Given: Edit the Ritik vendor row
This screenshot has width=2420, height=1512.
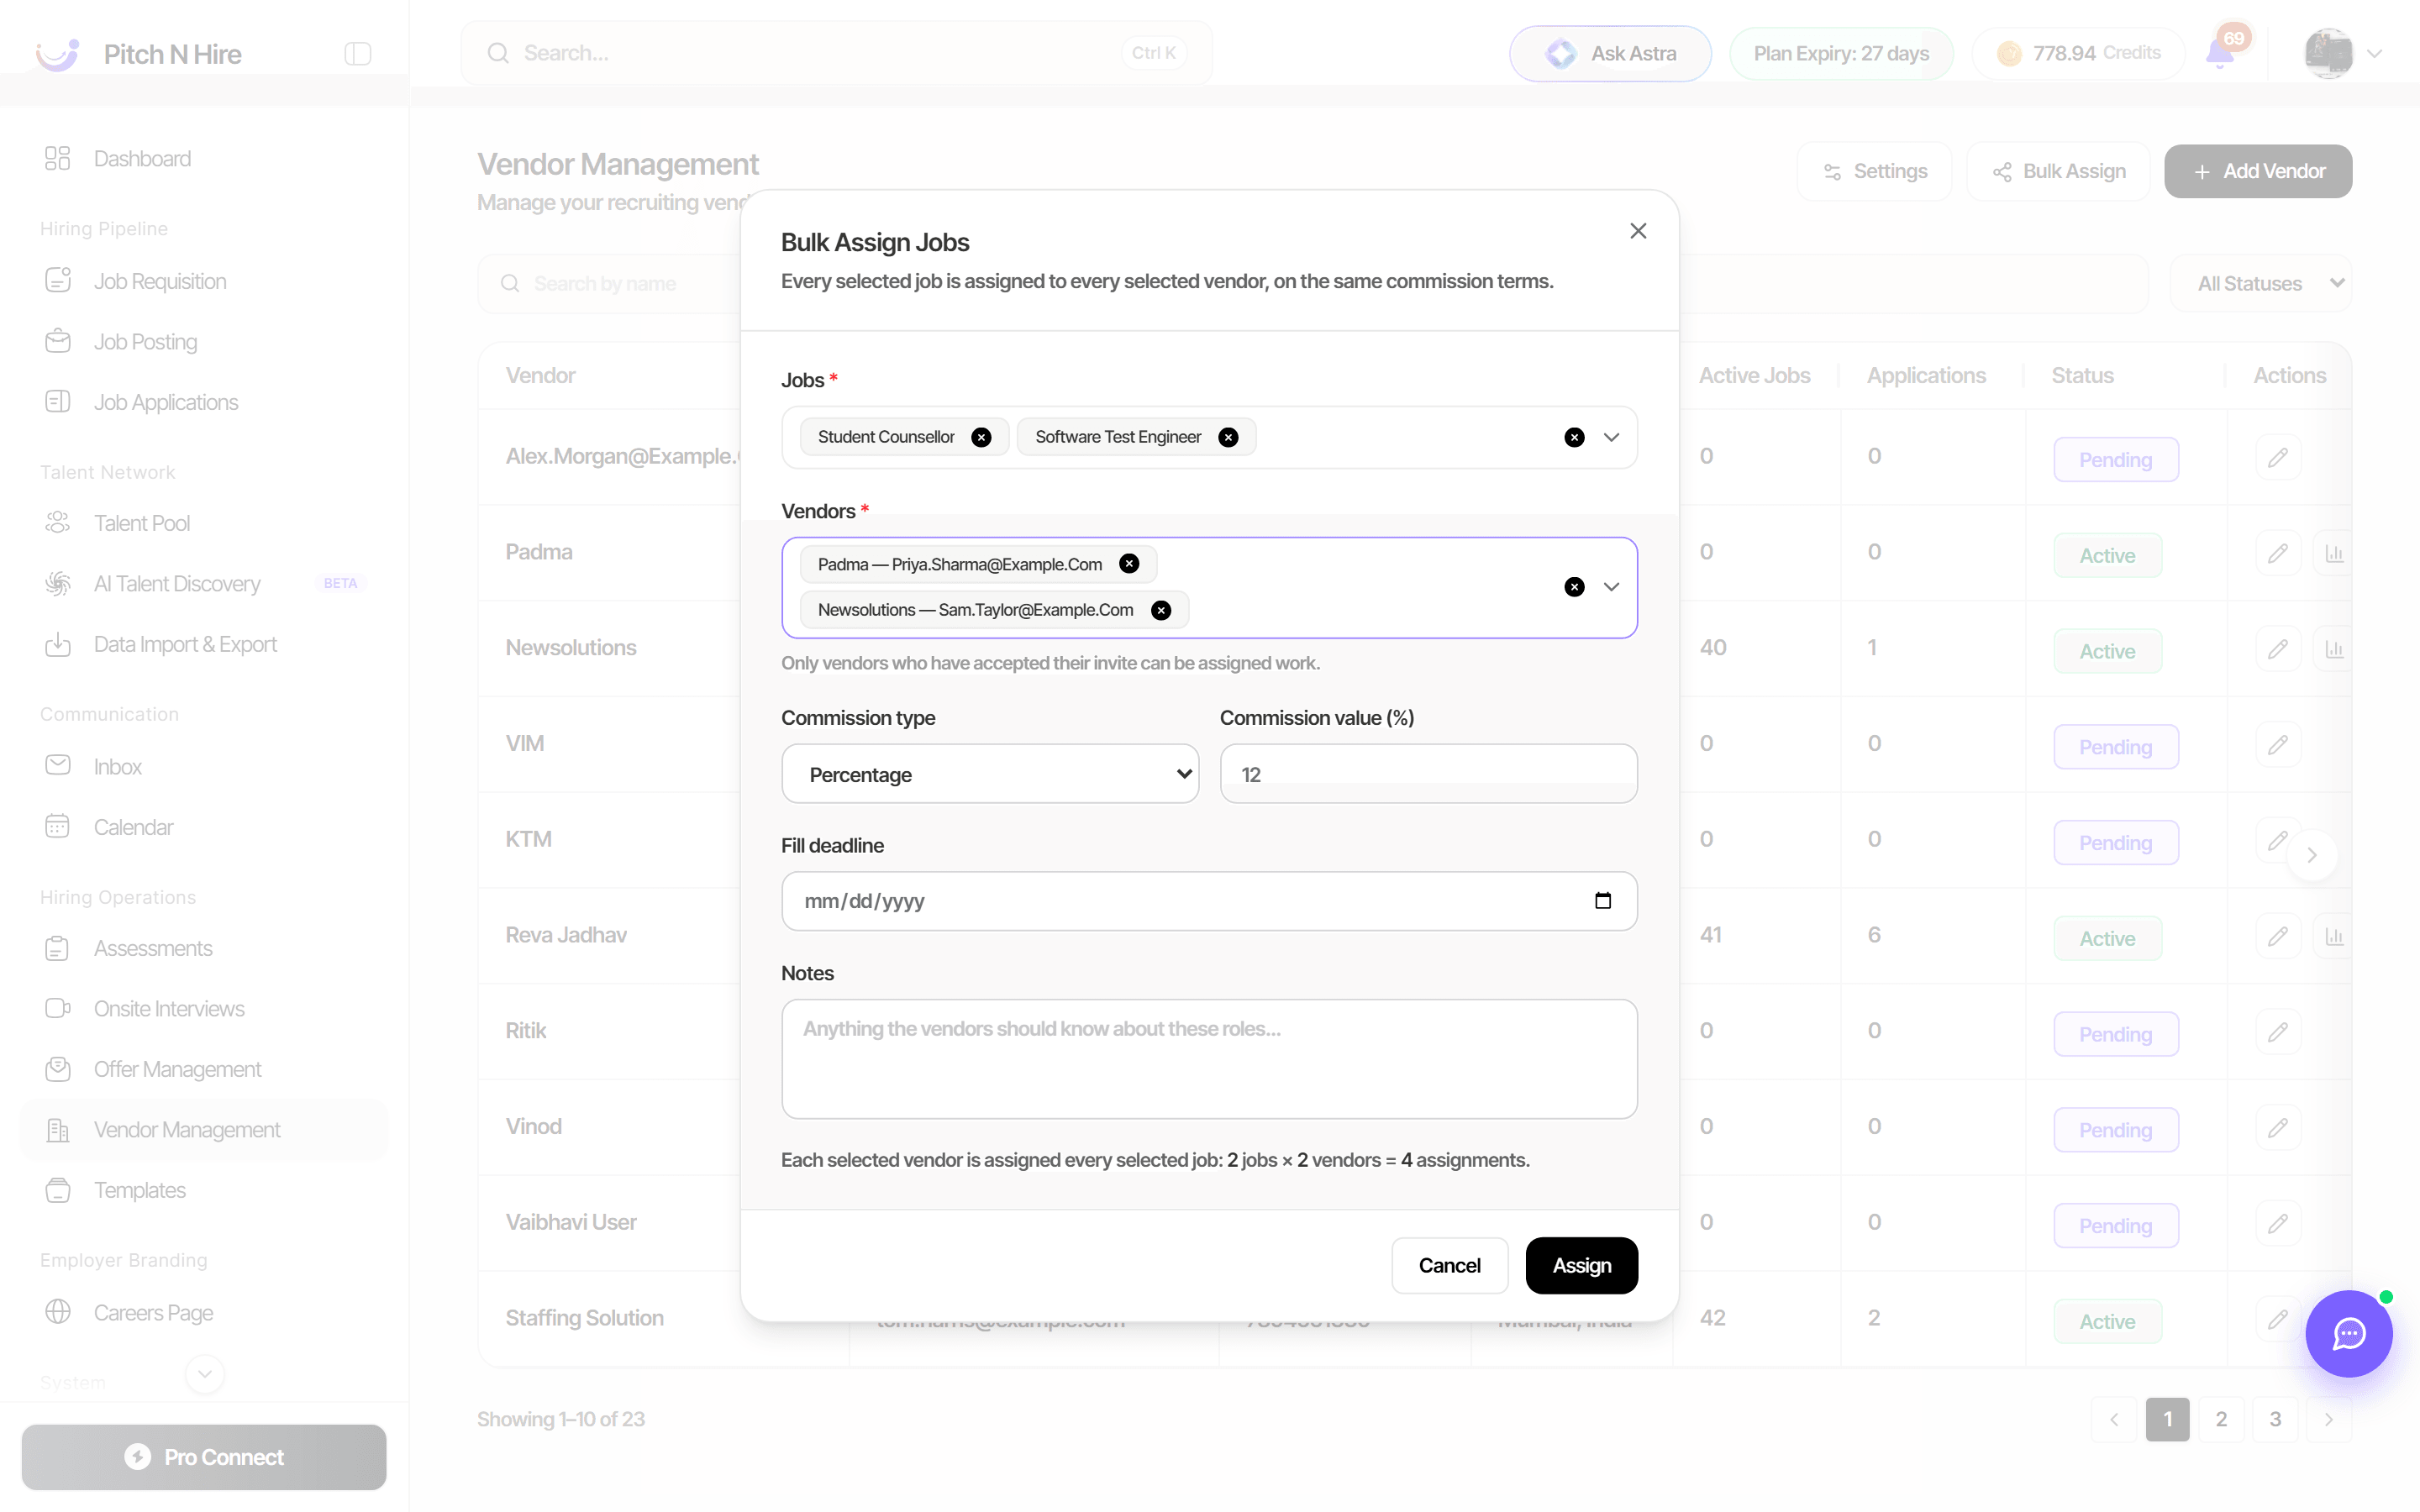Looking at the screenshot, I should (2278, 1033).
